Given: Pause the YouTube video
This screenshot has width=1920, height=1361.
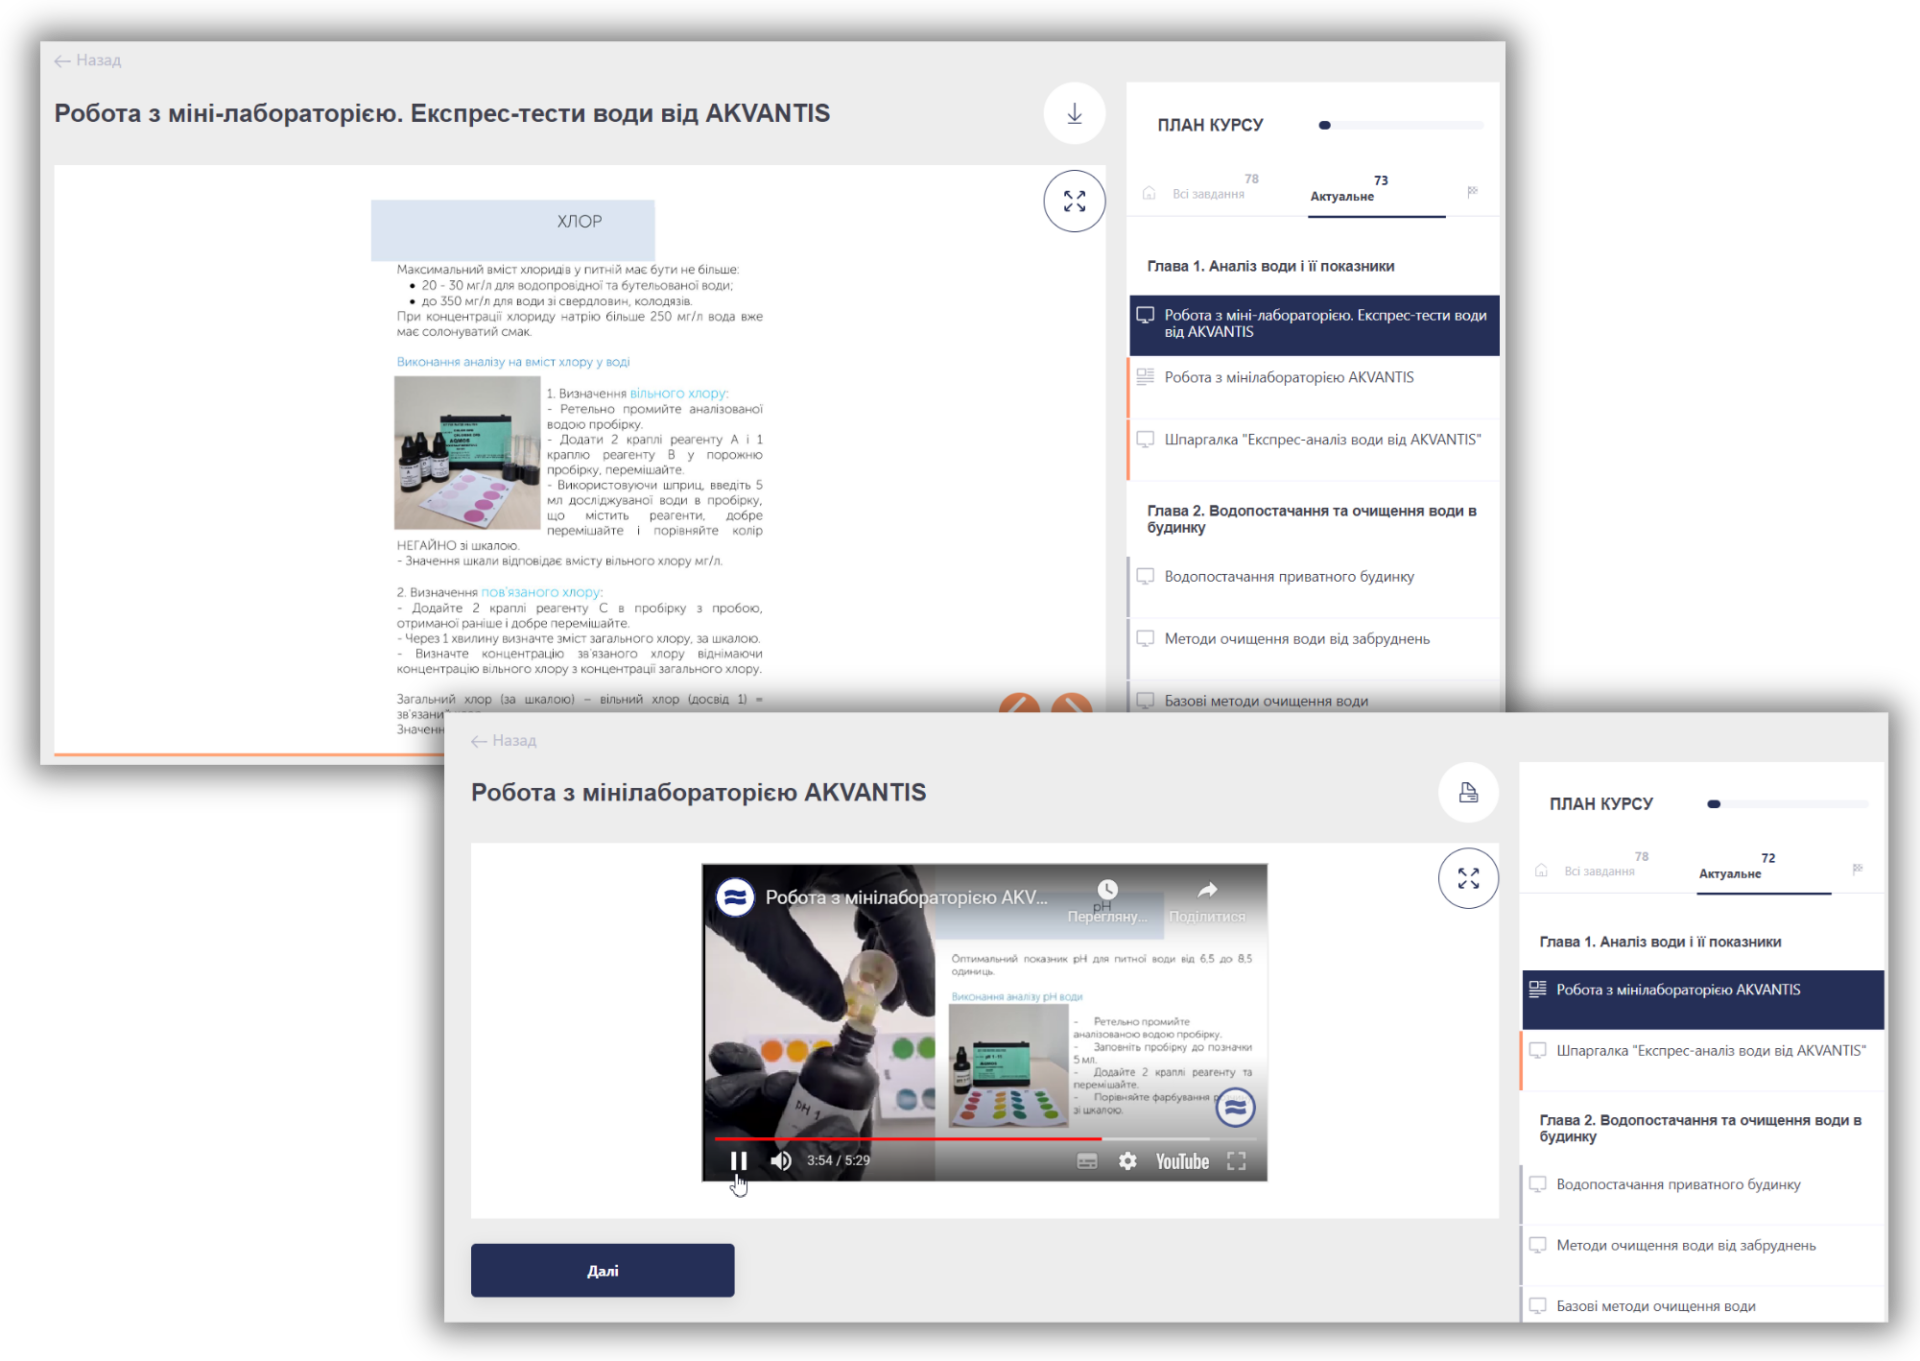Looking at the screenshot, I should point(739,1160).
